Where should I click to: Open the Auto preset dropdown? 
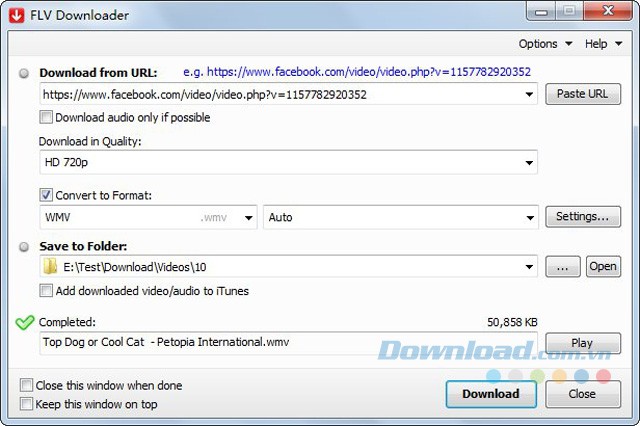(x=401, y=217)
